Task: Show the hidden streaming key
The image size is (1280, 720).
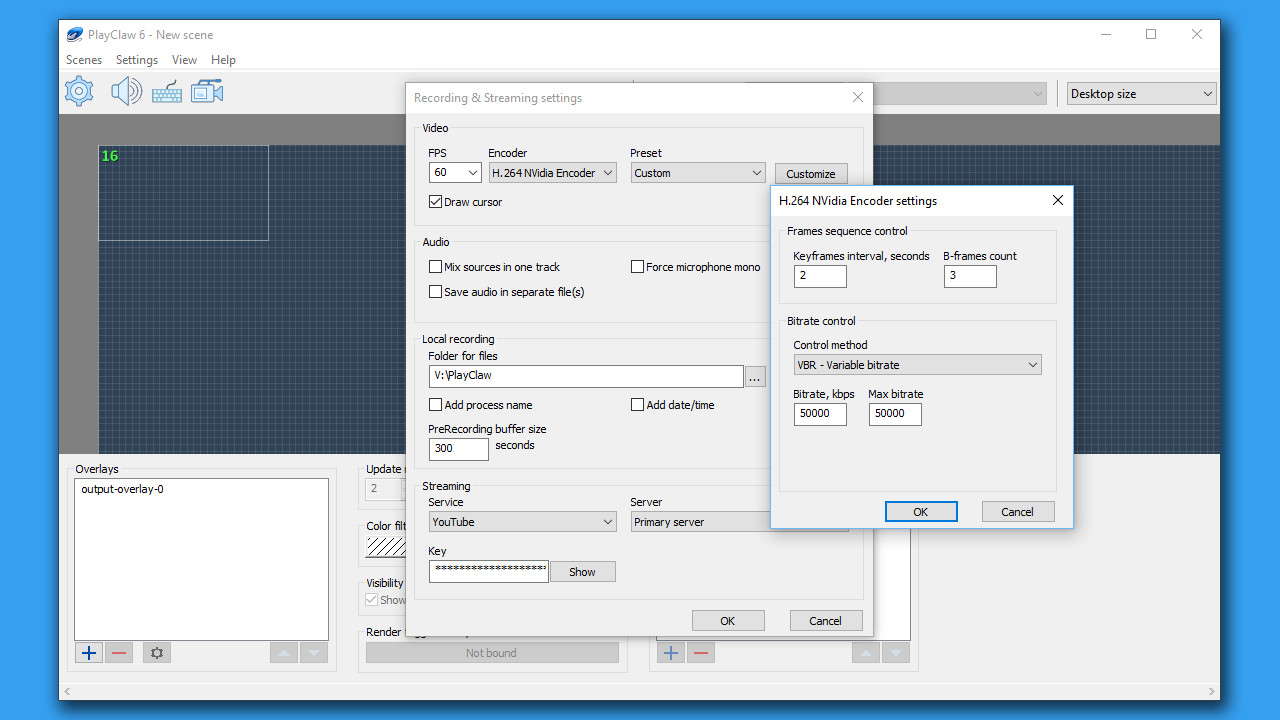Action: (x=582, y=571)
